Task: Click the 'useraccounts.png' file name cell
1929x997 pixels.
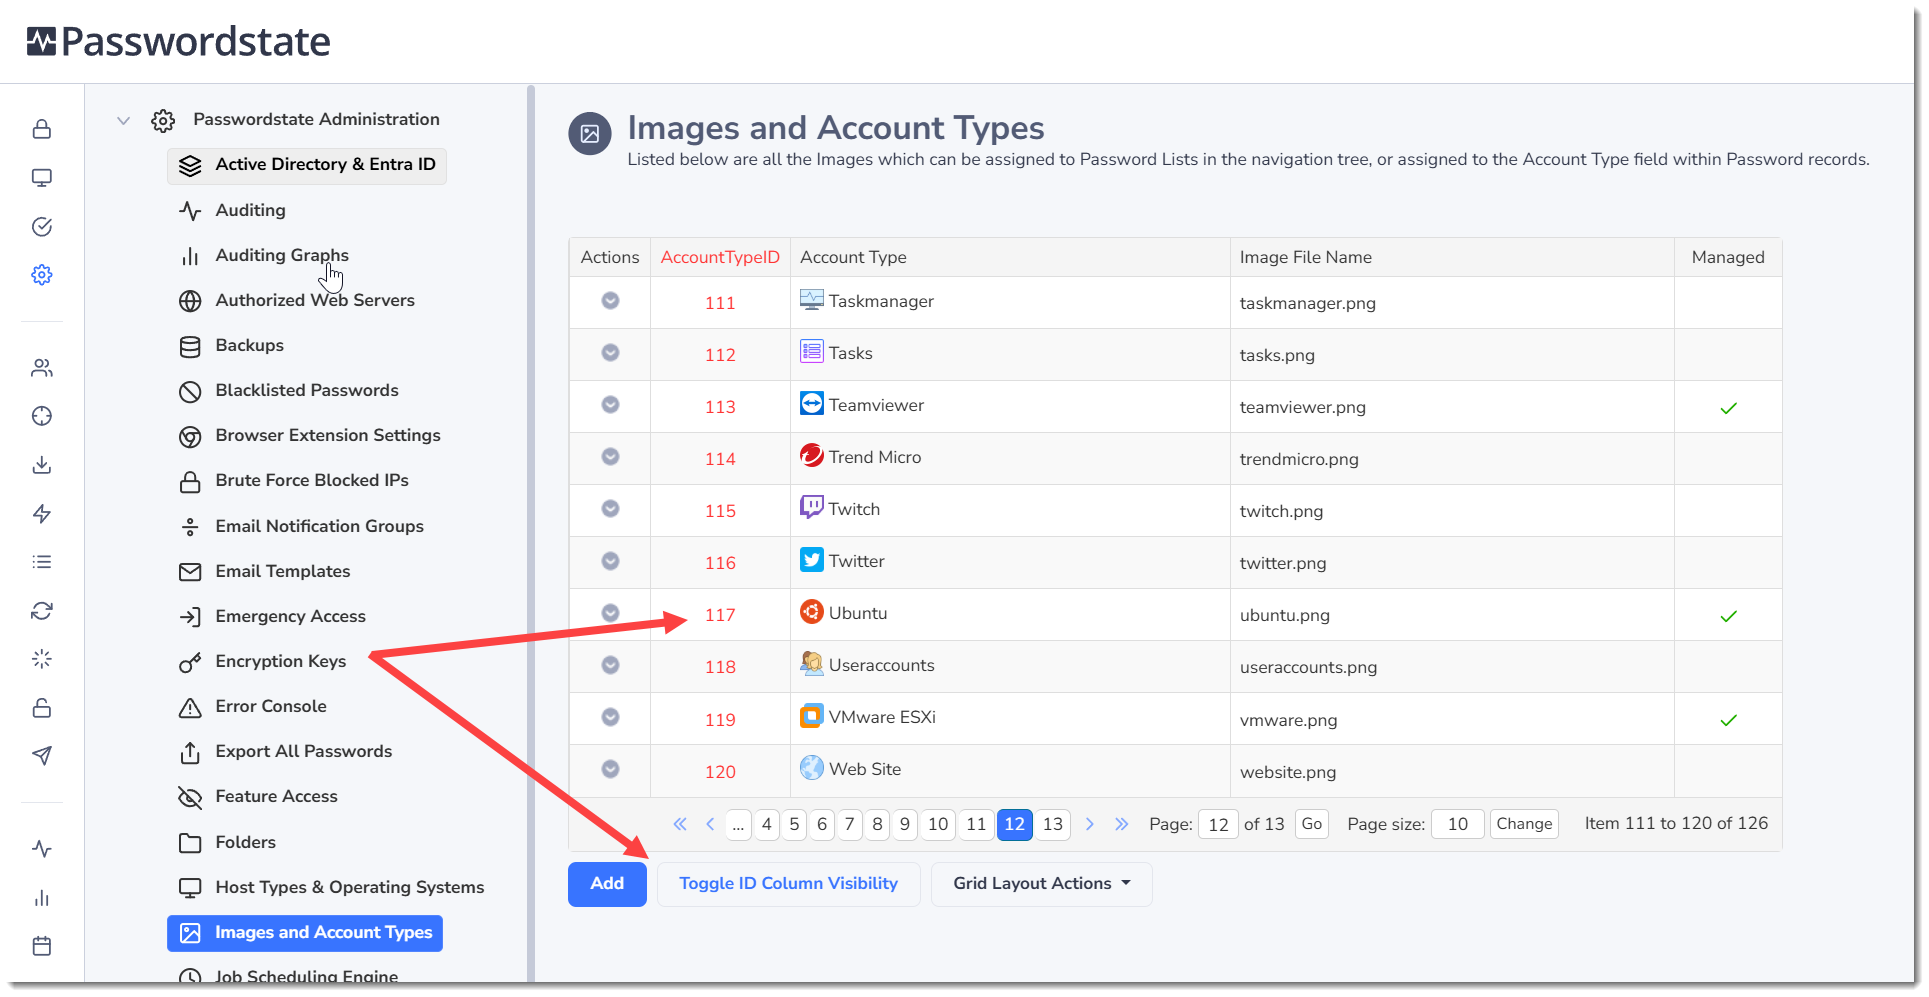Action: click(1308, 667)
